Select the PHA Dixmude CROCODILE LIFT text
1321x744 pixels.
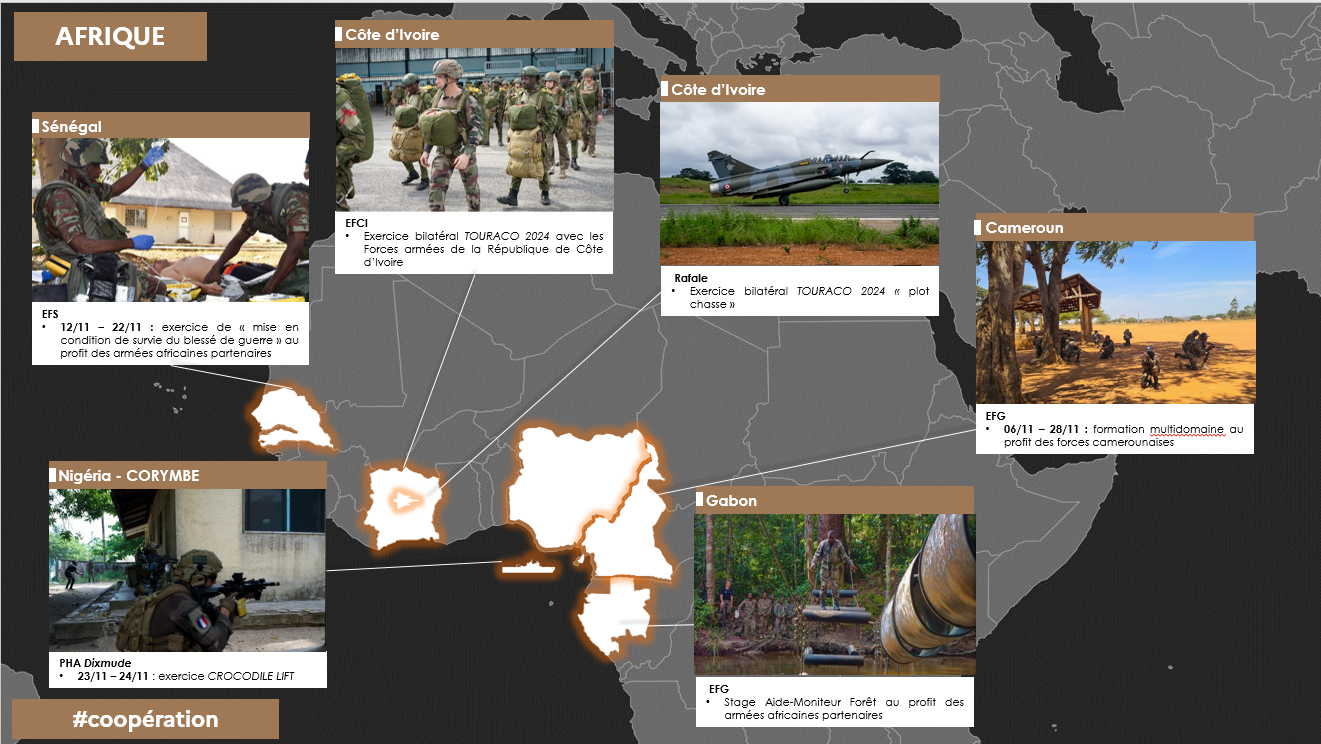188,670
